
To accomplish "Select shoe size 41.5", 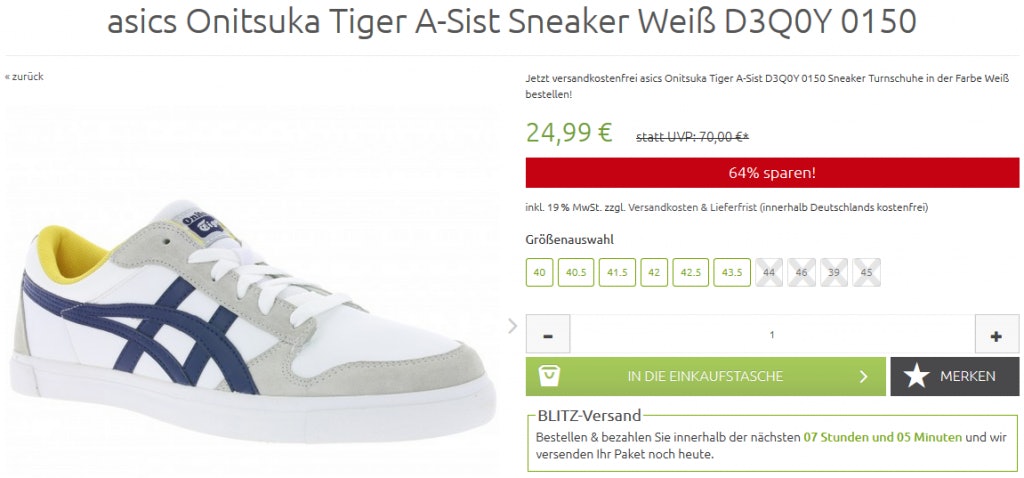I will coord(617,272).
